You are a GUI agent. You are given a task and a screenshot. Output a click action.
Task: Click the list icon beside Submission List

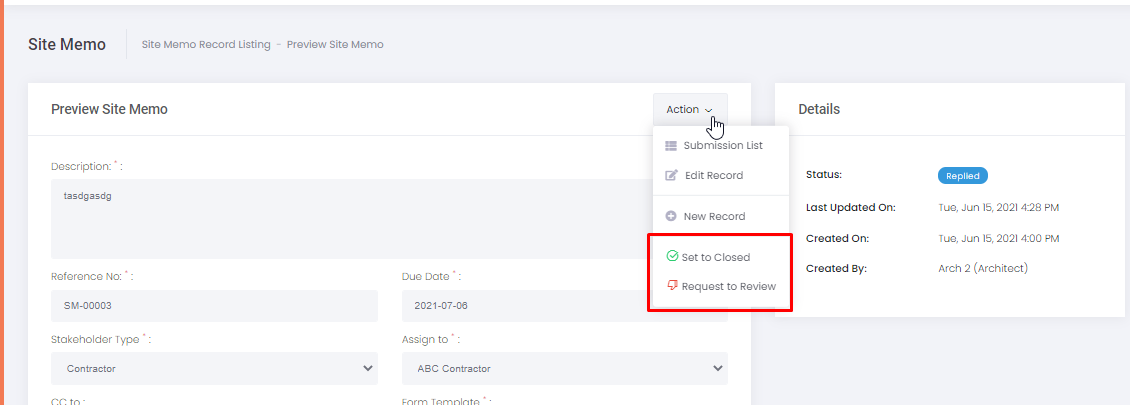671,146
